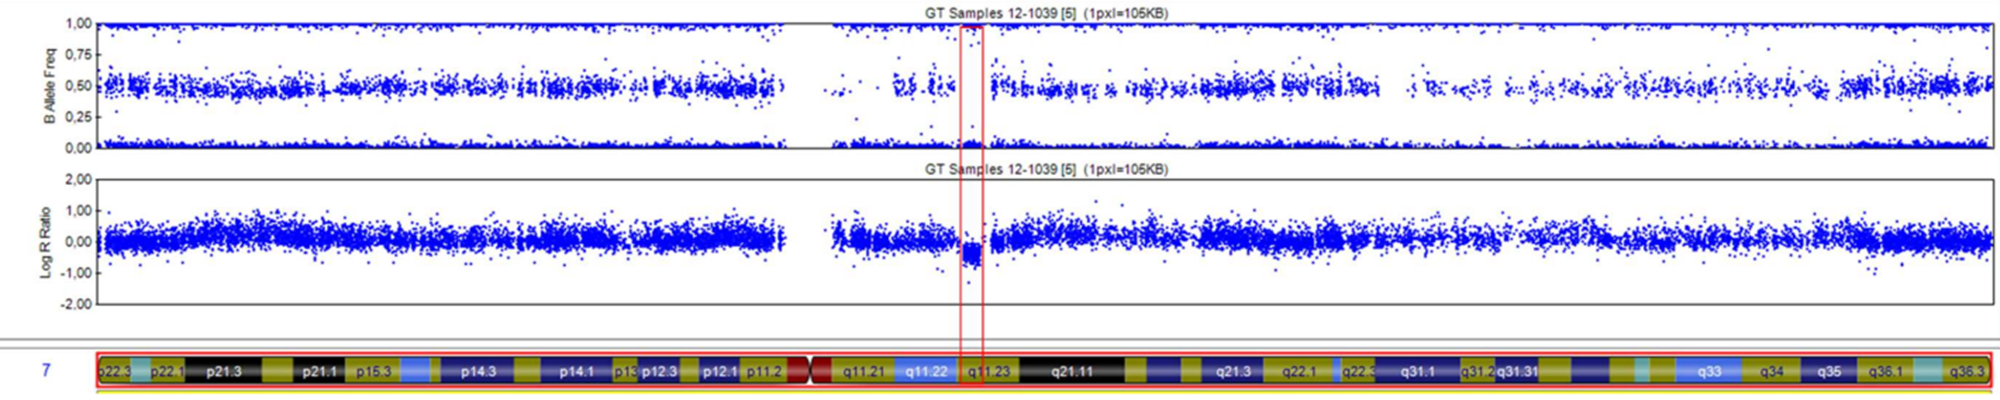Image resolution: width=2000 pixels, height=400 pixels.
Task: Go to band q34
Action: [x=1771, y=371]
